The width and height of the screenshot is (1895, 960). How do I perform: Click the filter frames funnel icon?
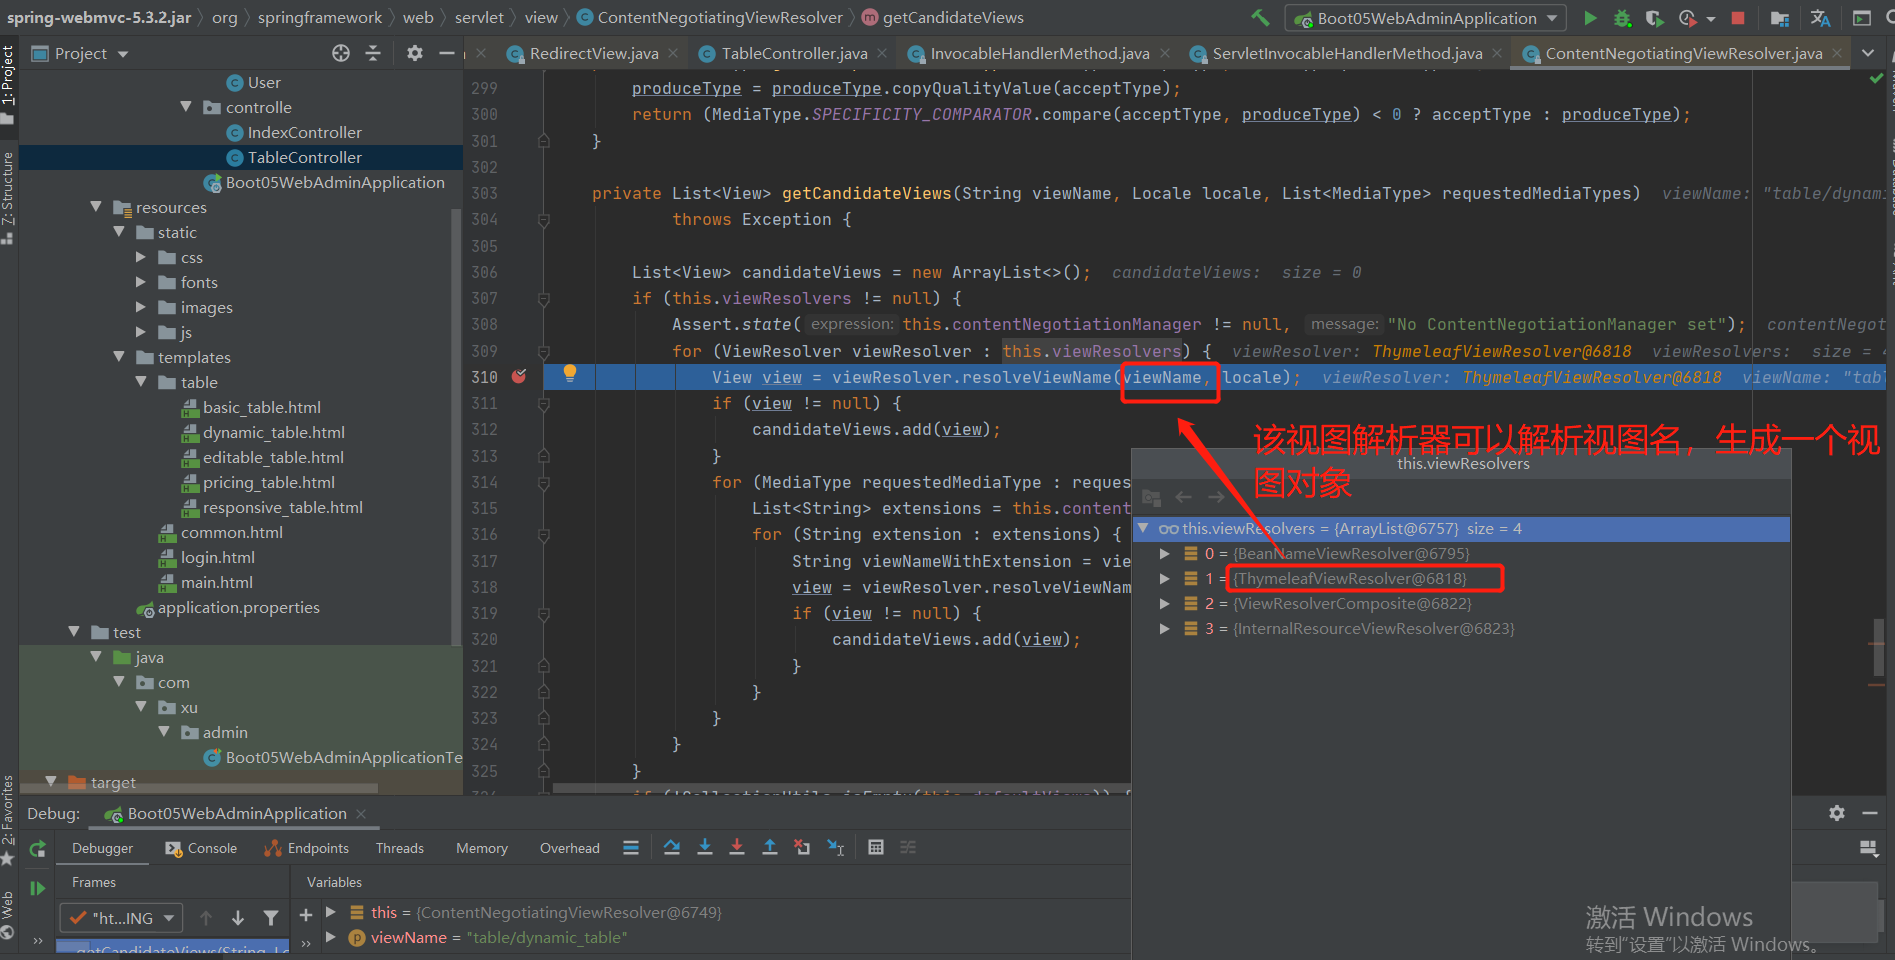pyautogui.click(x=271, y=917)
